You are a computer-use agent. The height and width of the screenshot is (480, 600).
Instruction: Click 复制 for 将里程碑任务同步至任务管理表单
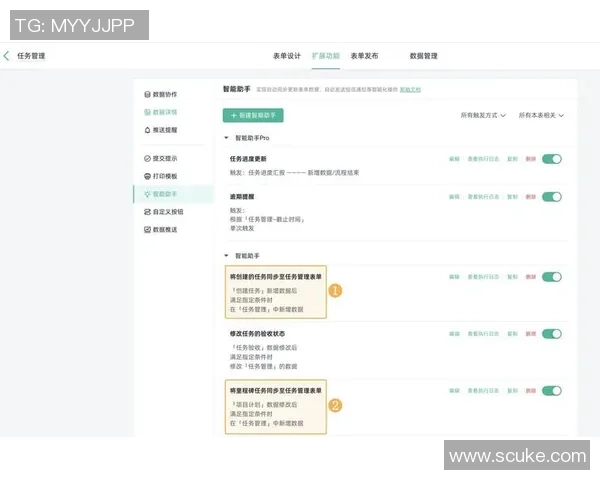tap(512, 391)
